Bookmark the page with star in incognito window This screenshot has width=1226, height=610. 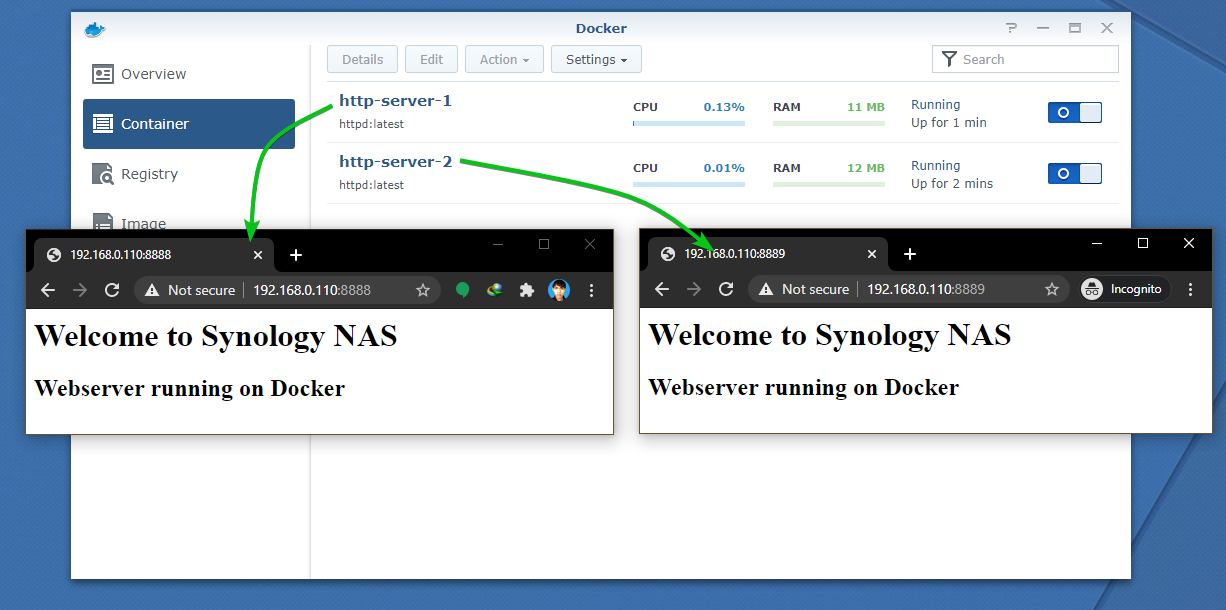pos(1052,289)
